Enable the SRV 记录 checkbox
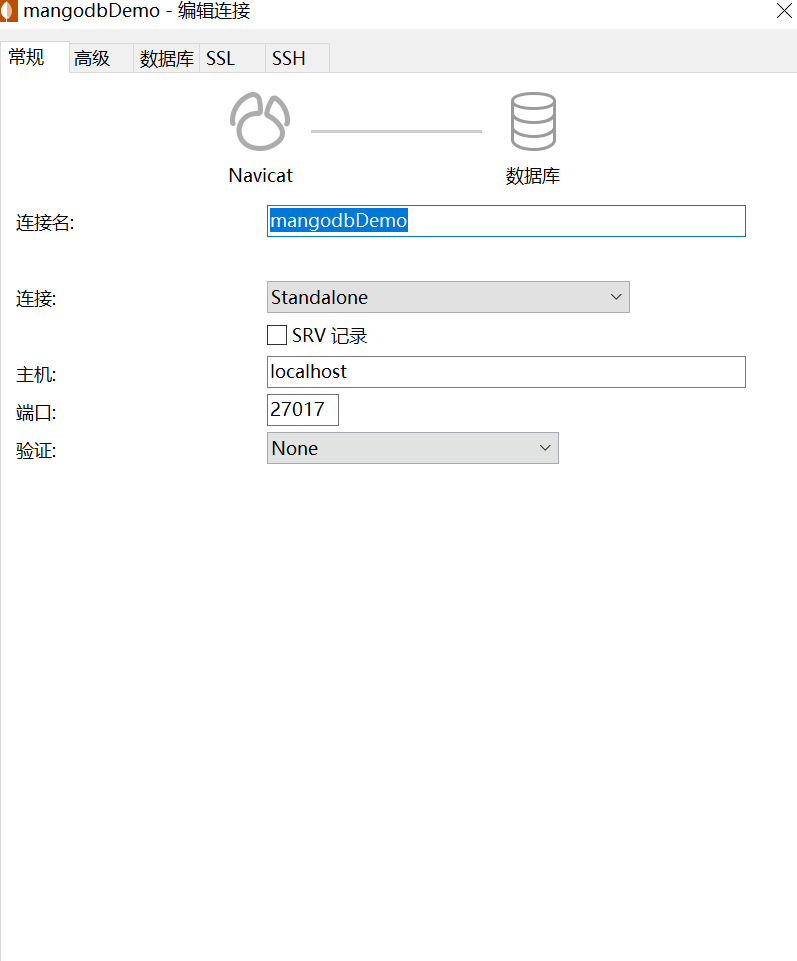Screen dimensions: 797x961 277,335
